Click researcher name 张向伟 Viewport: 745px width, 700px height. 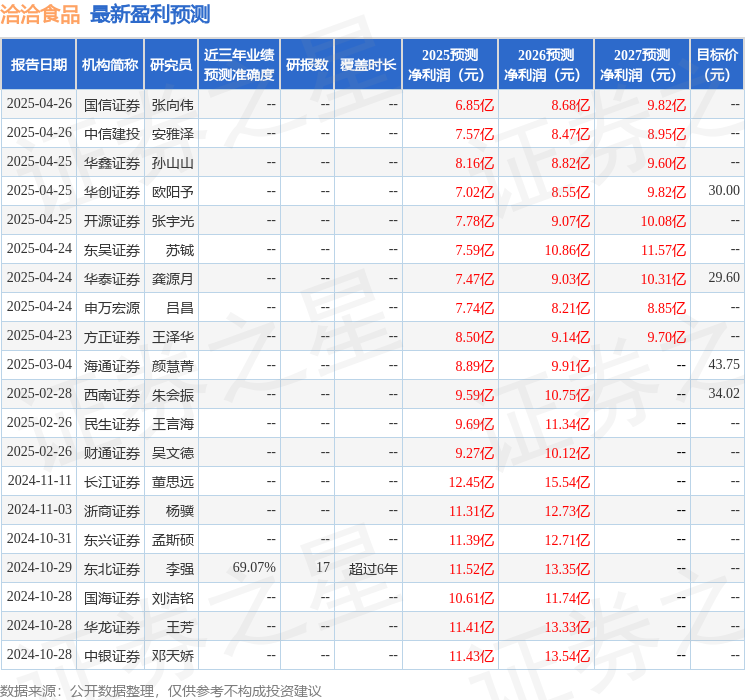(x=172, y=105)
